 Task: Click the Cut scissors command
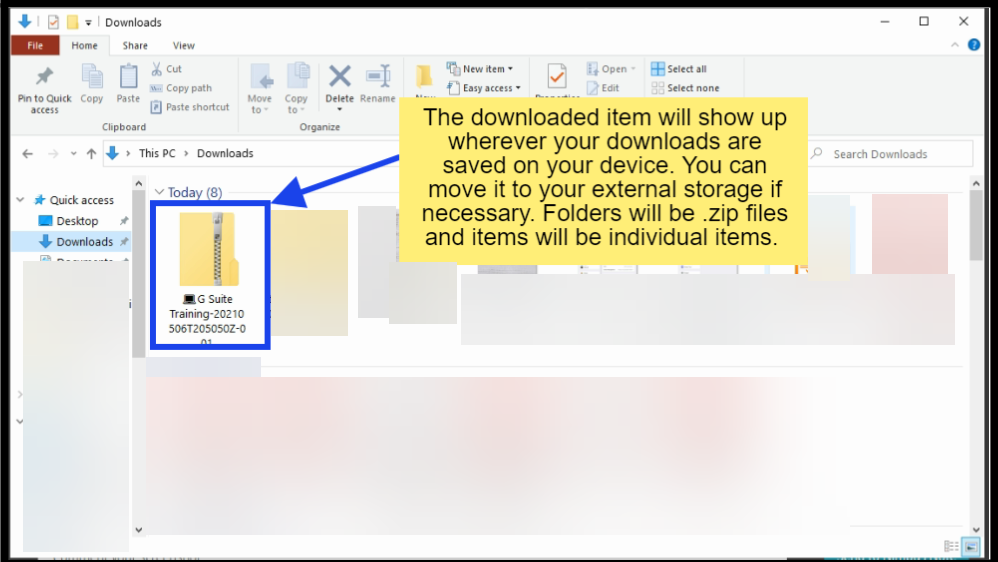(x=166, y=69)
